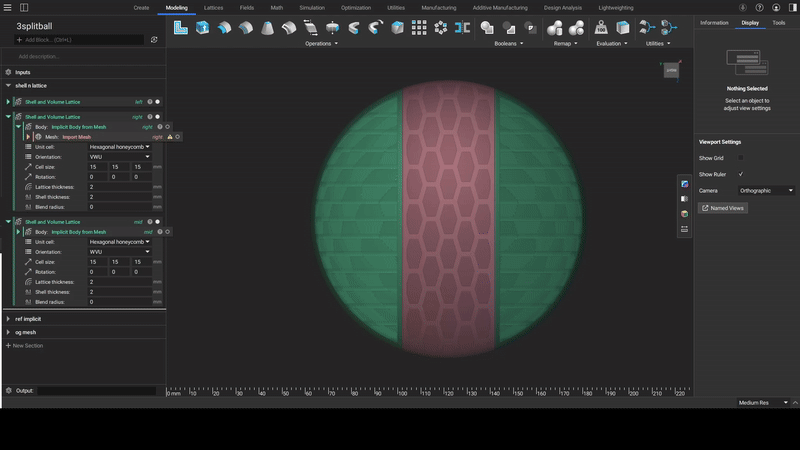
Task: Click the Shell tool icon in the ribbon
Action: pyautogui.click(x=181, y=28)
